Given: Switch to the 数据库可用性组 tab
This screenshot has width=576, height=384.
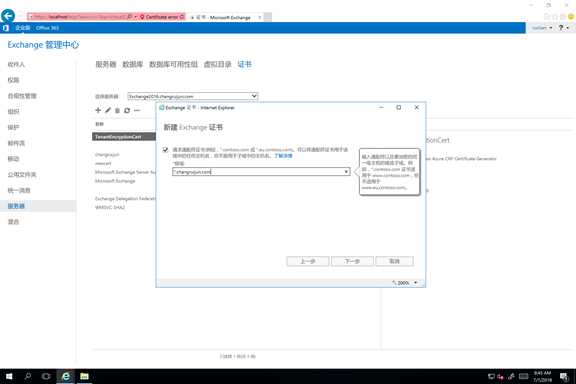Looking at the screenshot, I should pyautogui.click(x=173, y=64).
